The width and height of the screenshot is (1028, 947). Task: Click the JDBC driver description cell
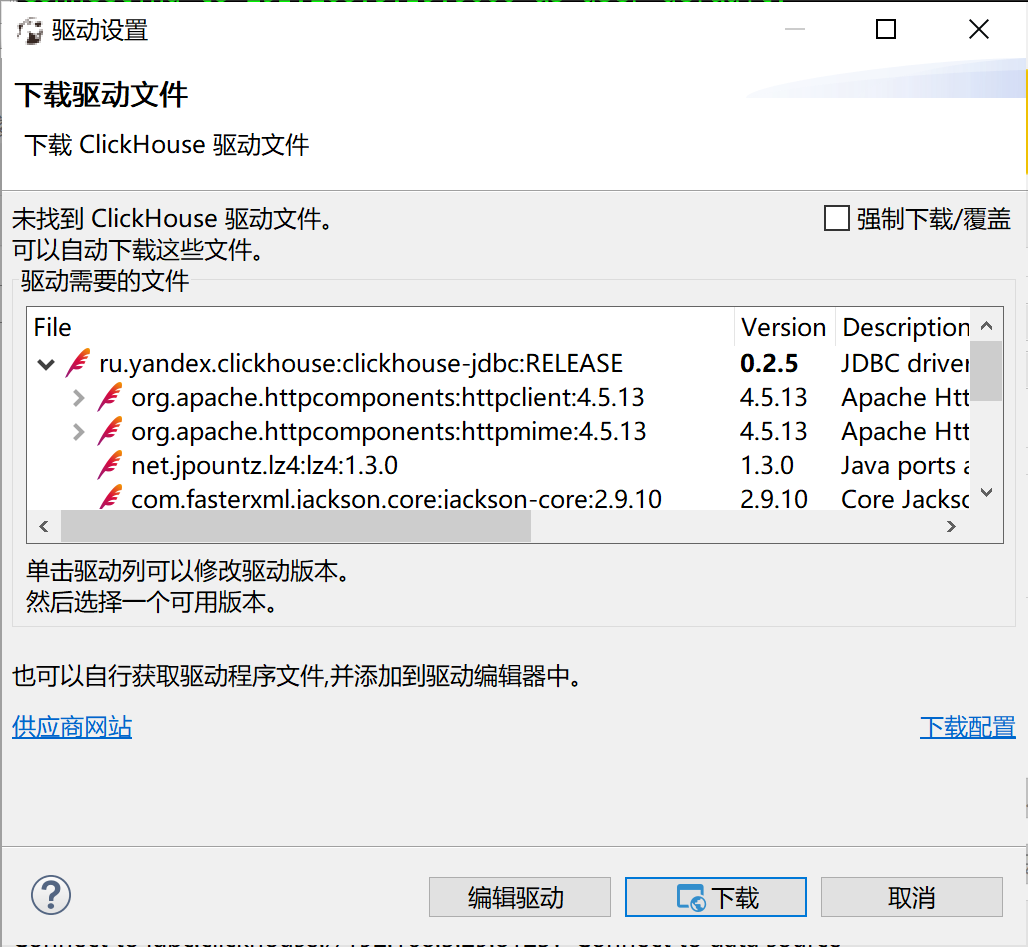(x=905, y=363)
